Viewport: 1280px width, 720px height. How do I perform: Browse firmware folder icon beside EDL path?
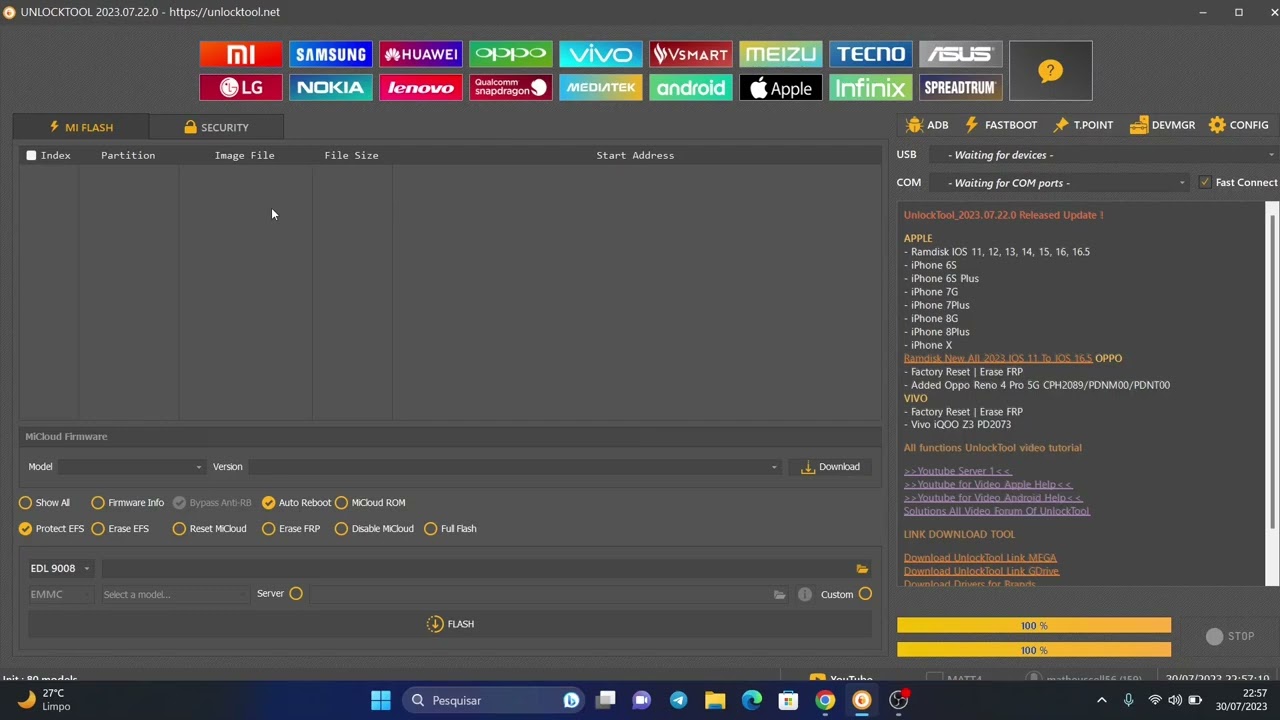click(x=862, y=569)
